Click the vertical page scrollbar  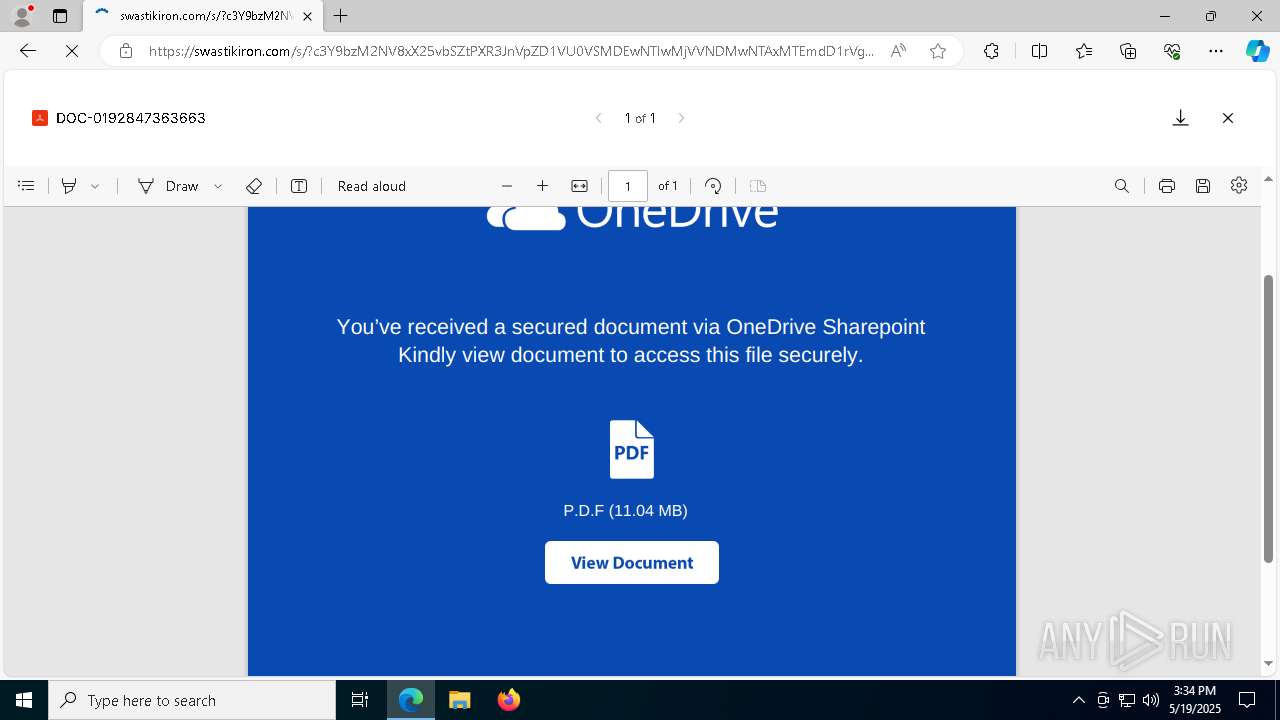pyautogui.click(x=1269, y=419)
